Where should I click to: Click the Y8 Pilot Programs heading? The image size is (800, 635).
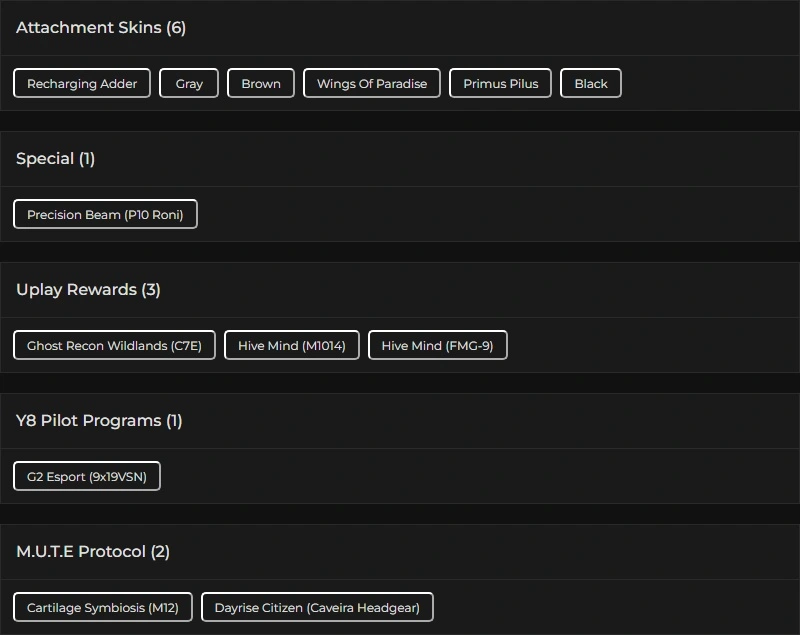(88, 421)
